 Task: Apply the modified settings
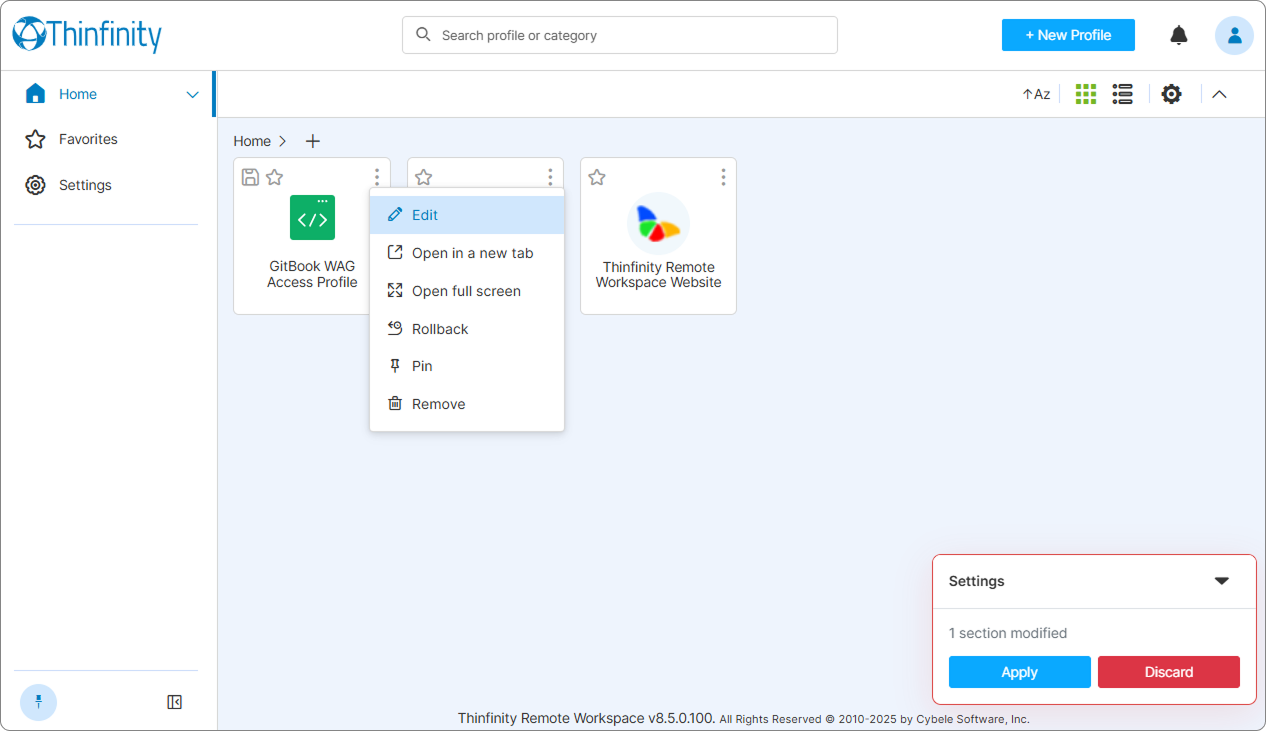click(1020, 672)
